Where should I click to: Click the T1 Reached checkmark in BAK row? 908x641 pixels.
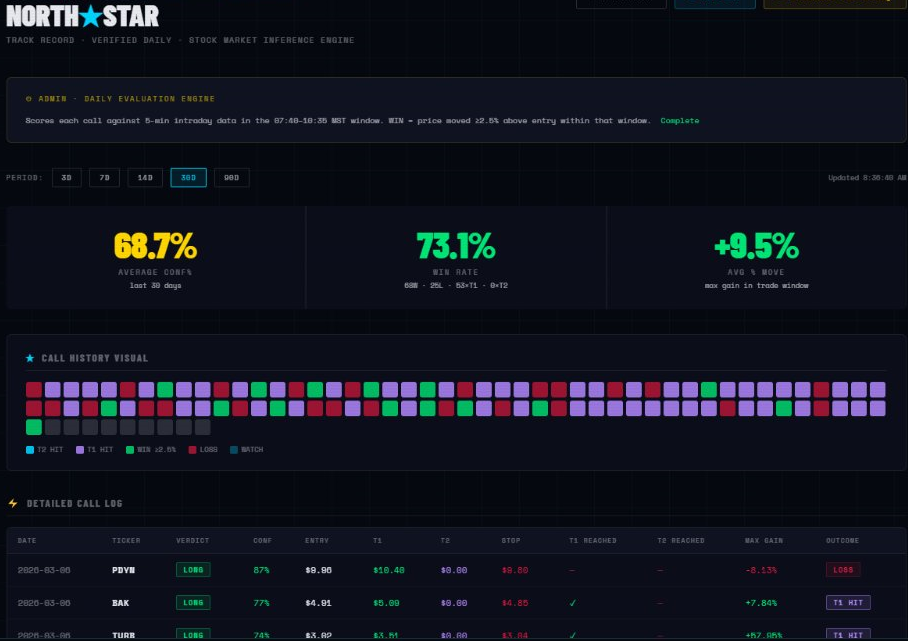(x=572, y=603)
